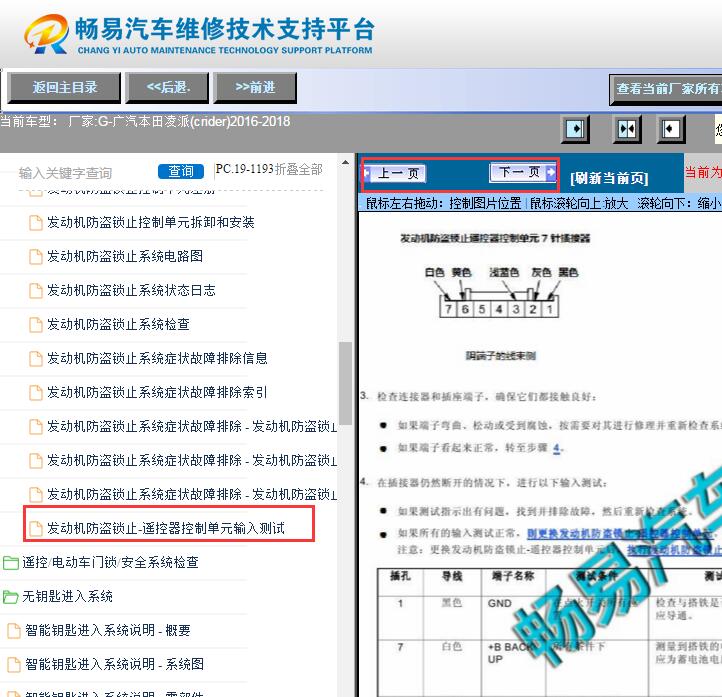
Task: Open 发动机防盗锁止系统症状故障排除索引
Action: (x=157, y=393)
